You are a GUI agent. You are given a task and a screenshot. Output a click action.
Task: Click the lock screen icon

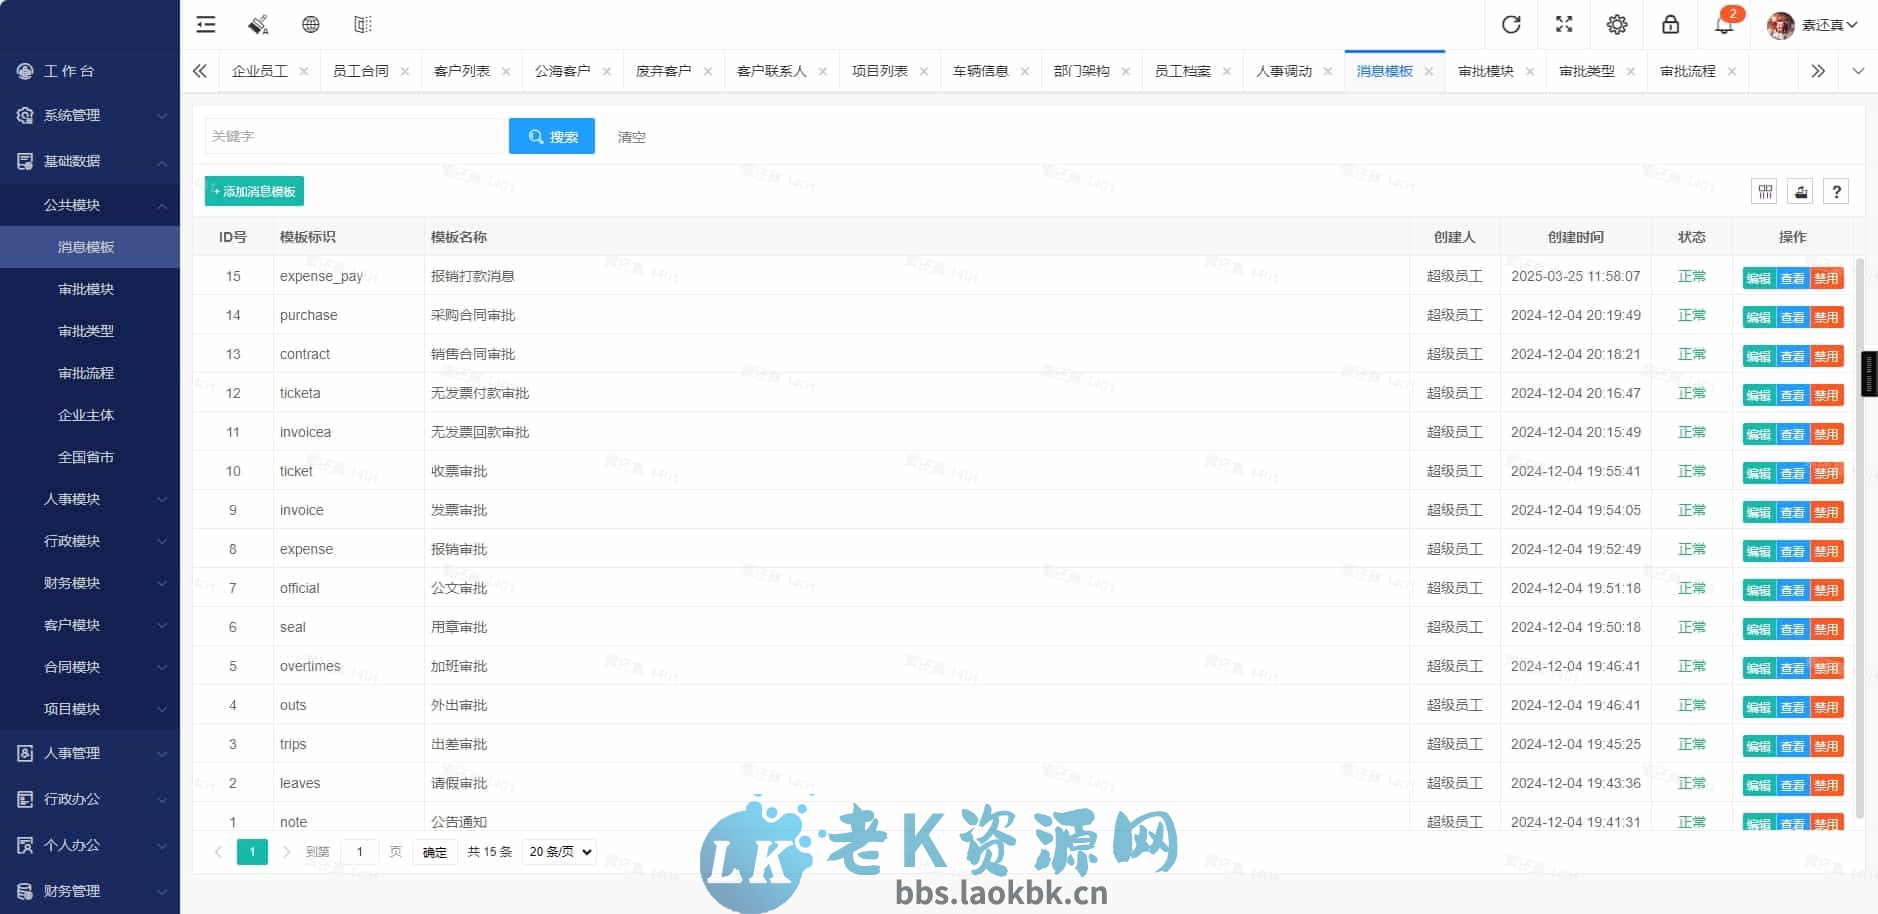[1670, 24]
